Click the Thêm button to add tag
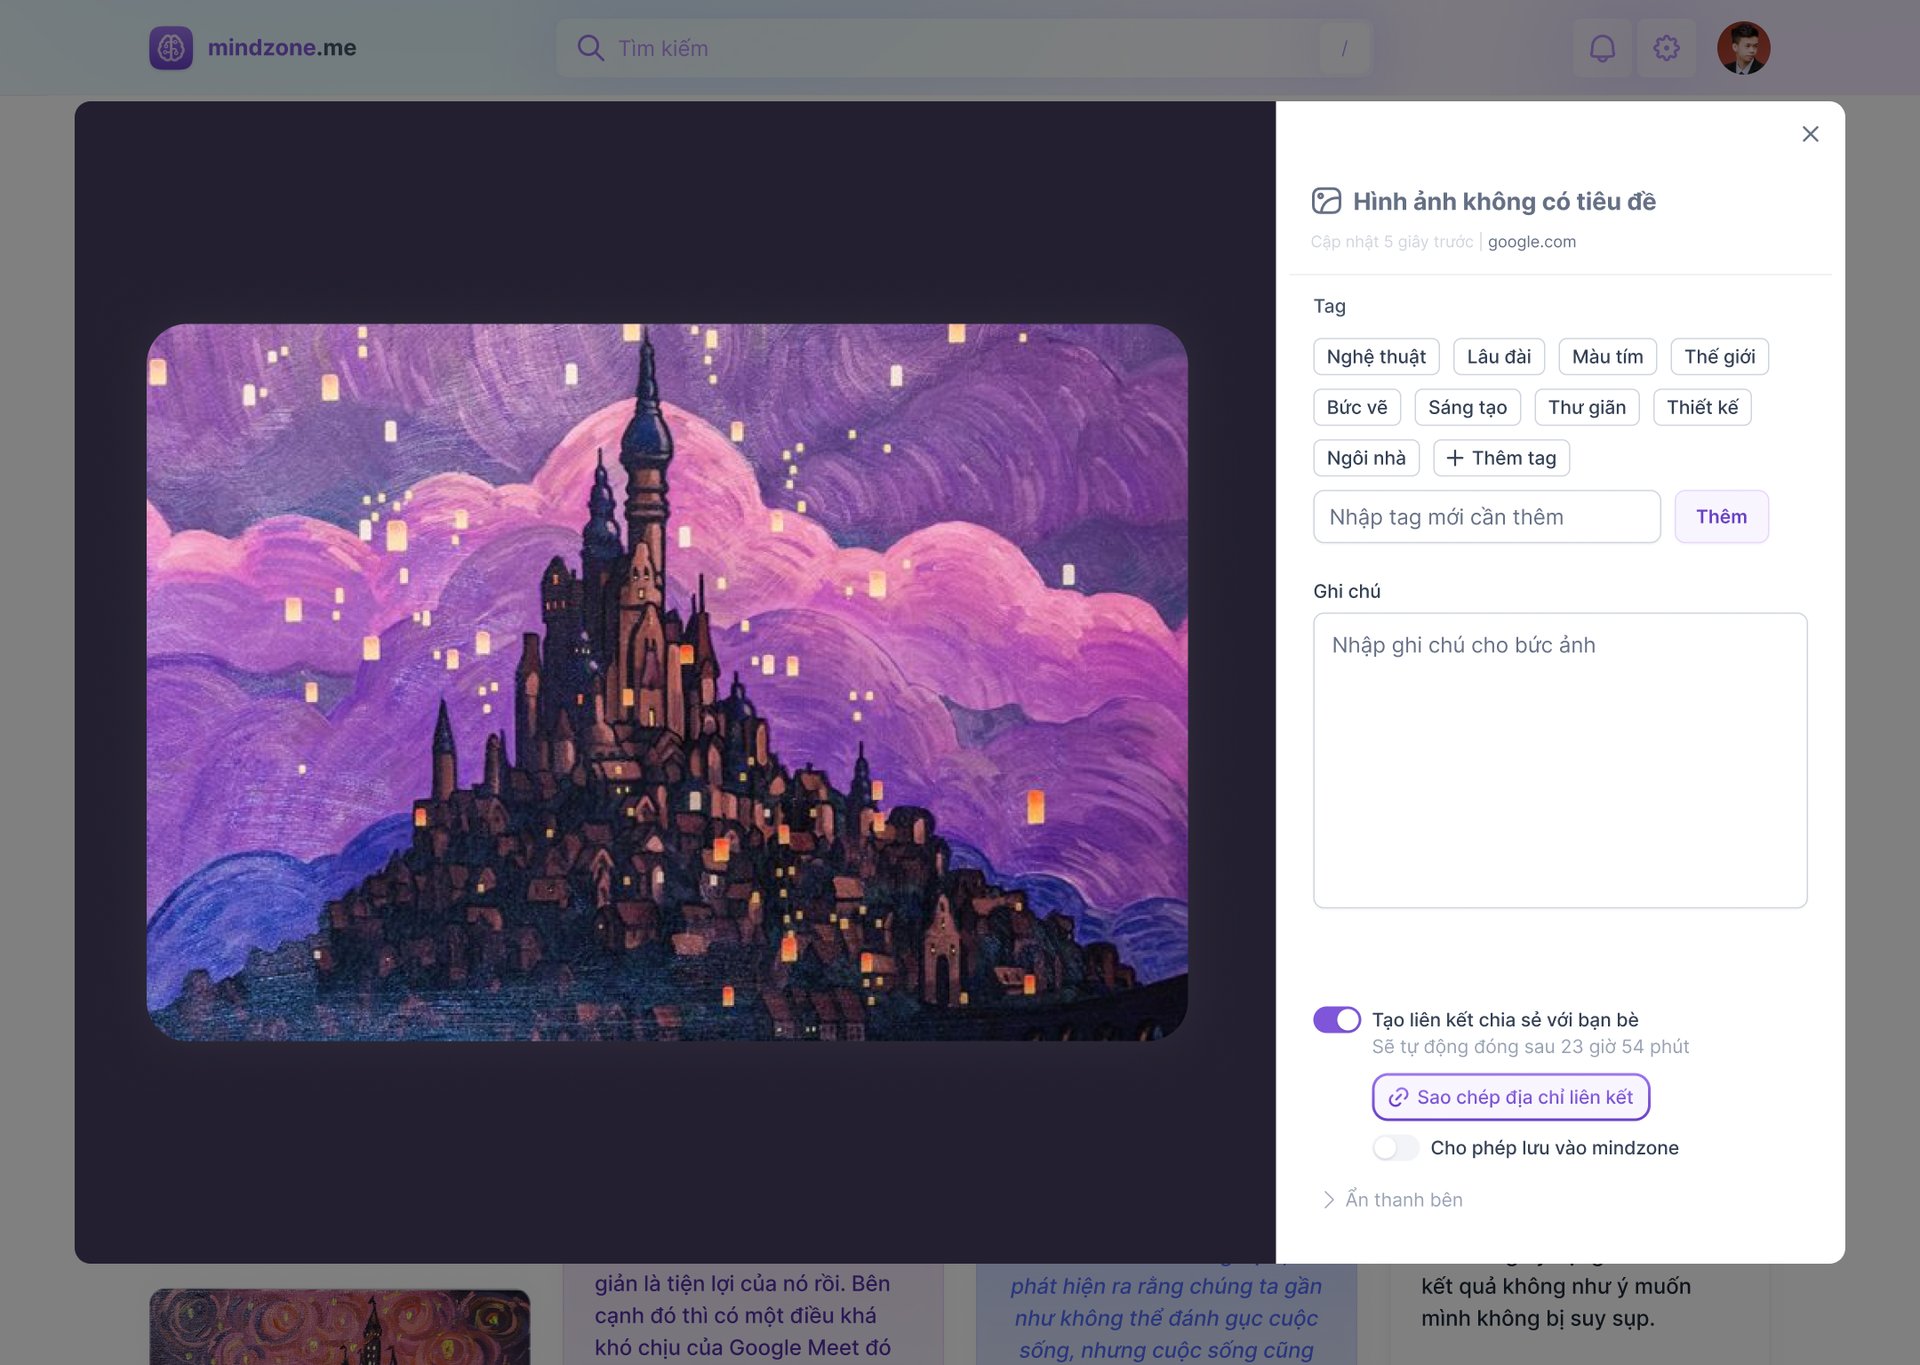Viewport: 1920px width, 1365px height. (1721, 517)
